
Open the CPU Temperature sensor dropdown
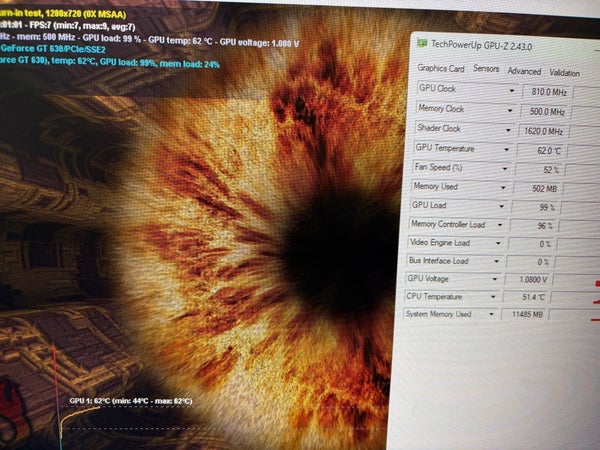[493, 297]
